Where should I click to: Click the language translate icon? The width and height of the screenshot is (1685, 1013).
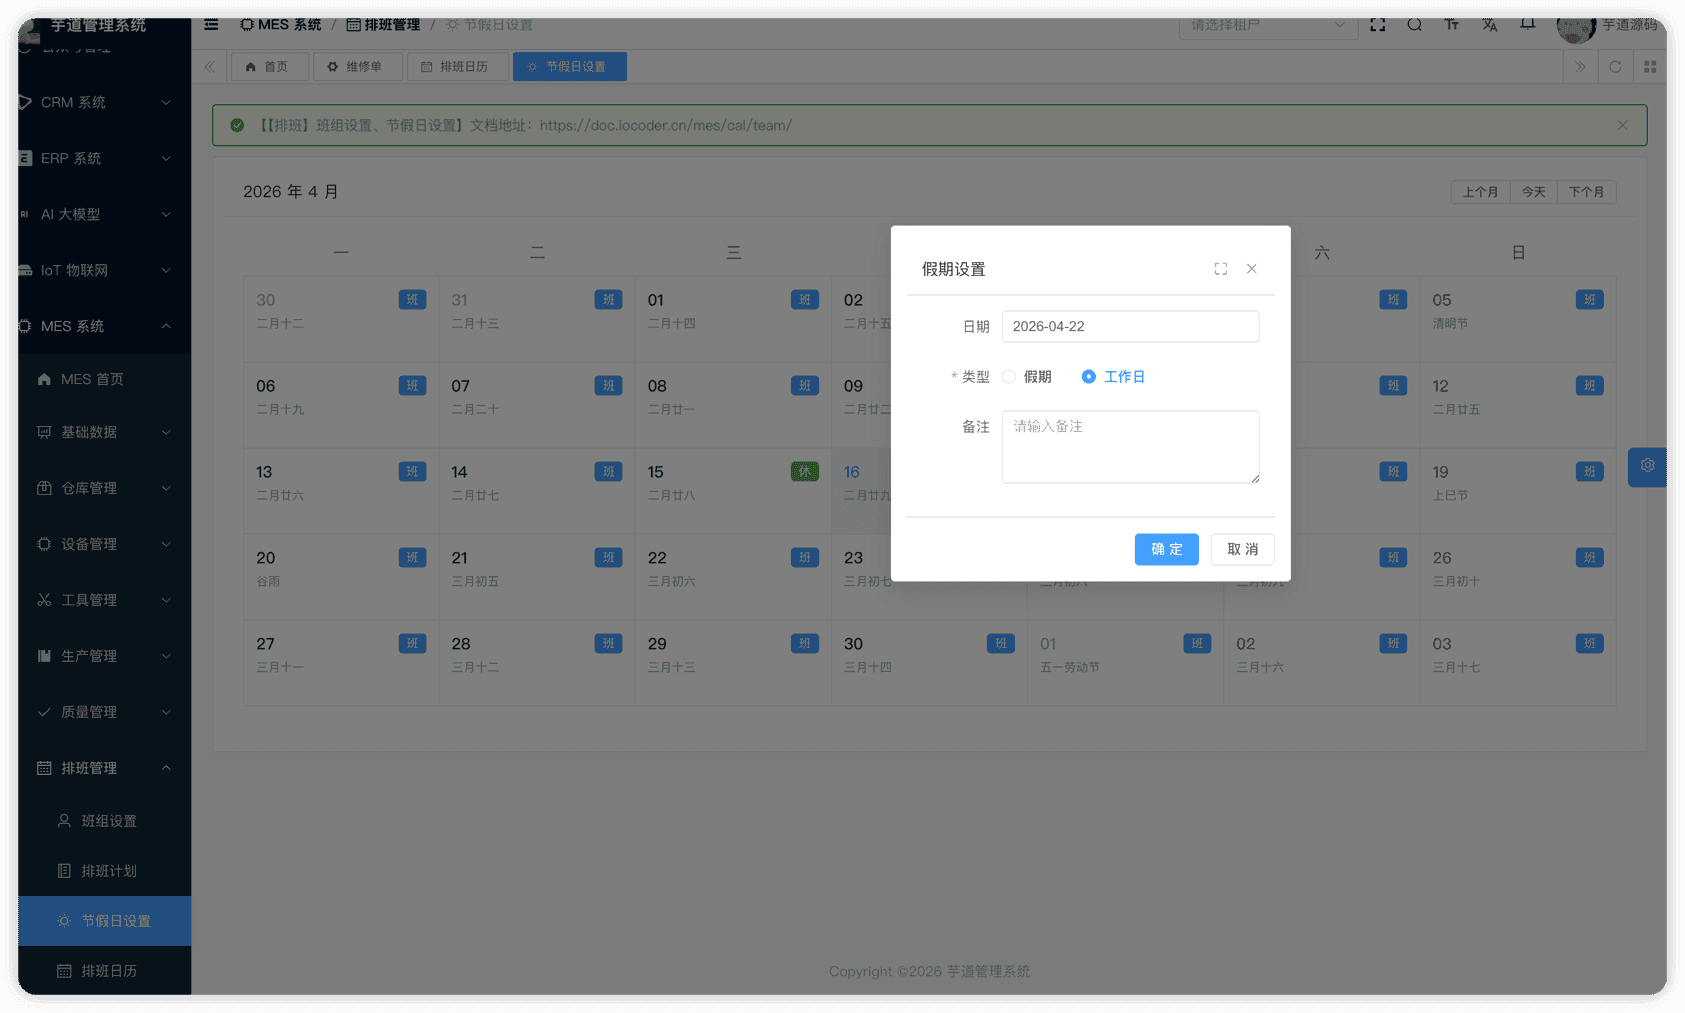coord(1489,25)
